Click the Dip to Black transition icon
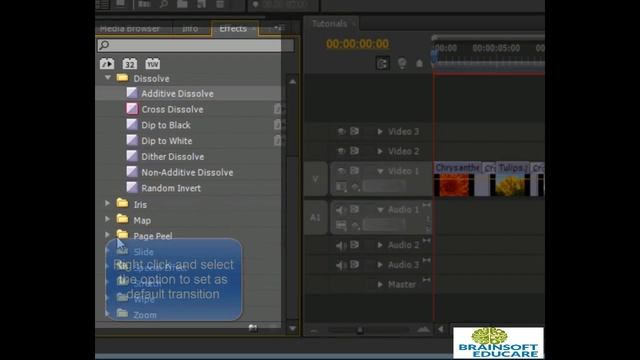 [x=132, y=124]
